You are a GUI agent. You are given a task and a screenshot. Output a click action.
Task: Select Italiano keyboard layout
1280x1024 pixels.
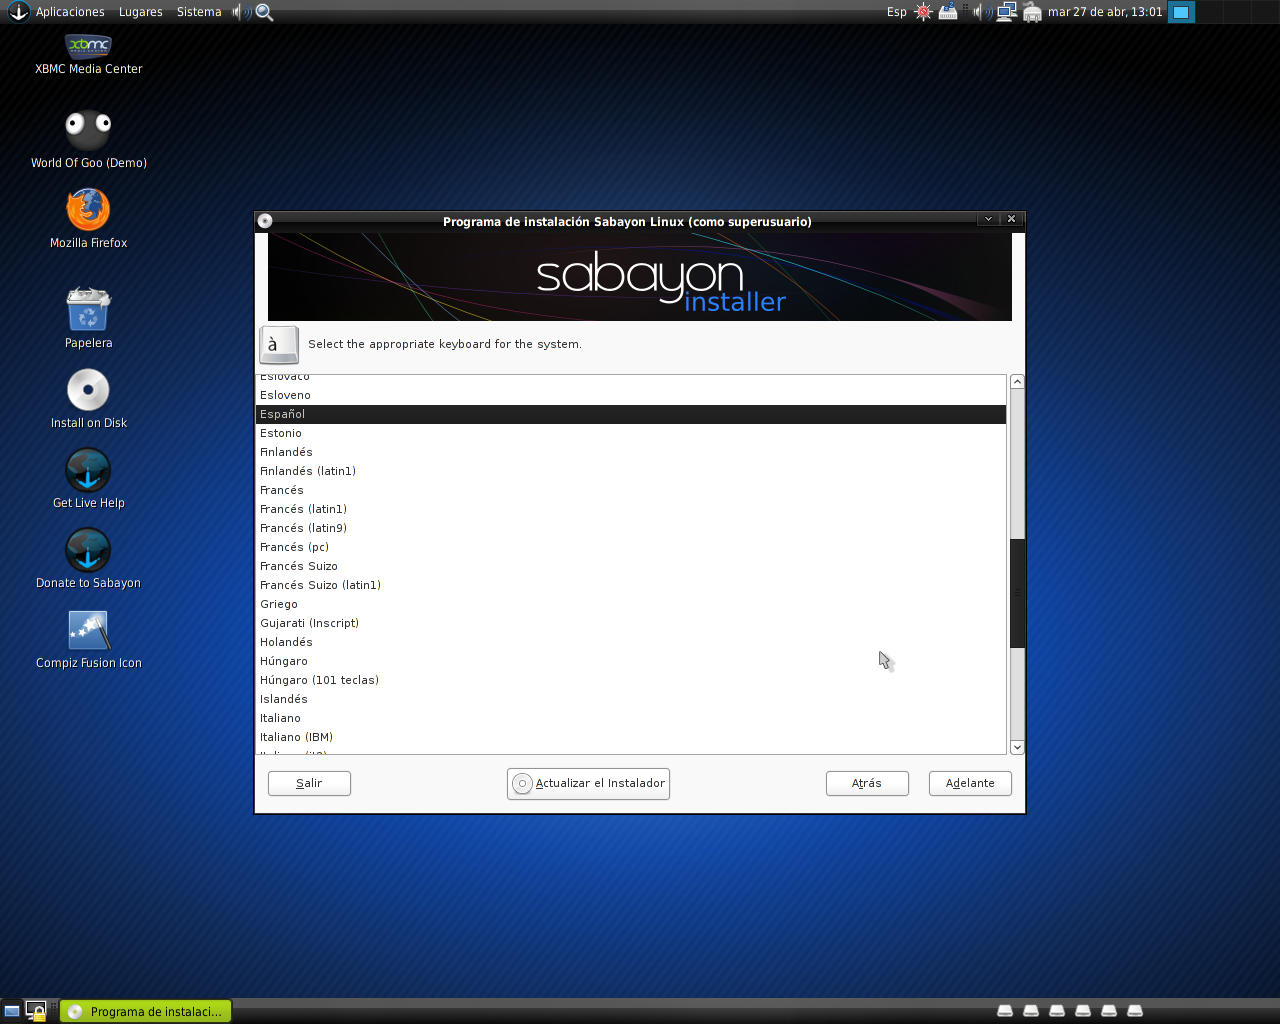click(631, 718)
